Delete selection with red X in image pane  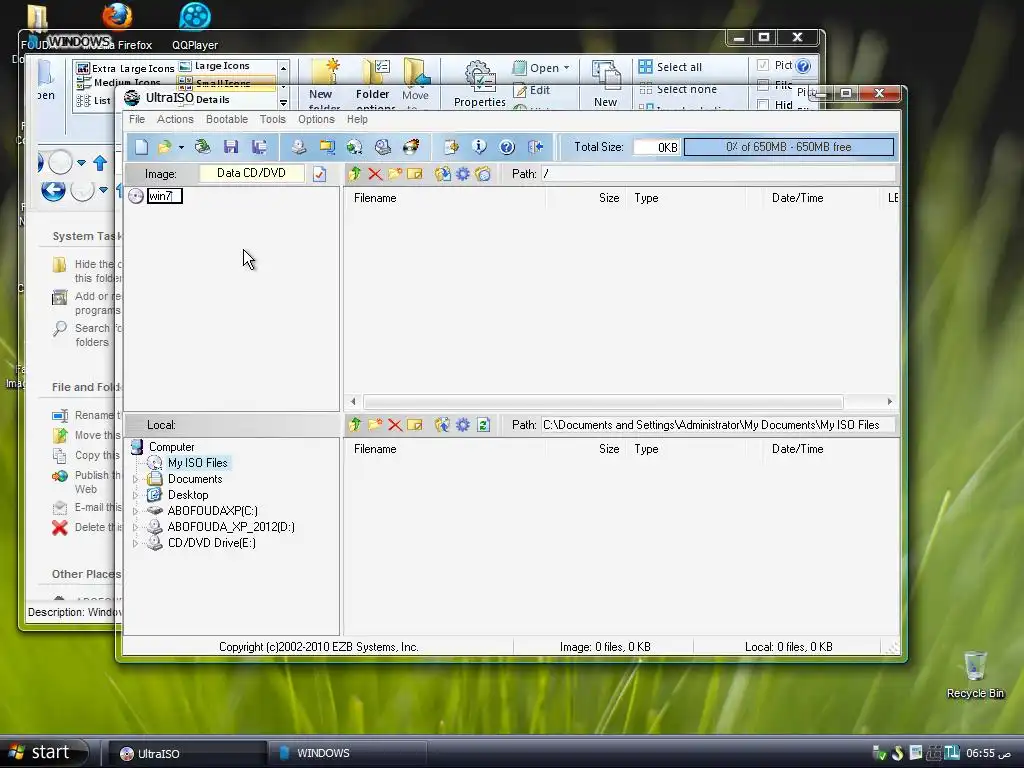click(375, 174)
